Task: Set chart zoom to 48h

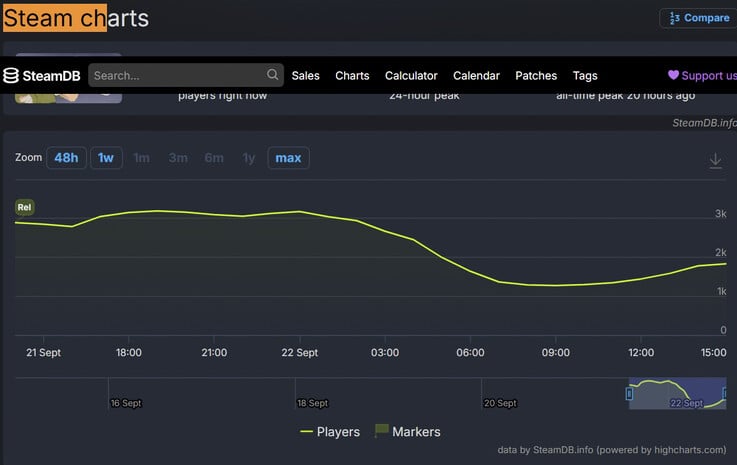Action: [66, 158]
